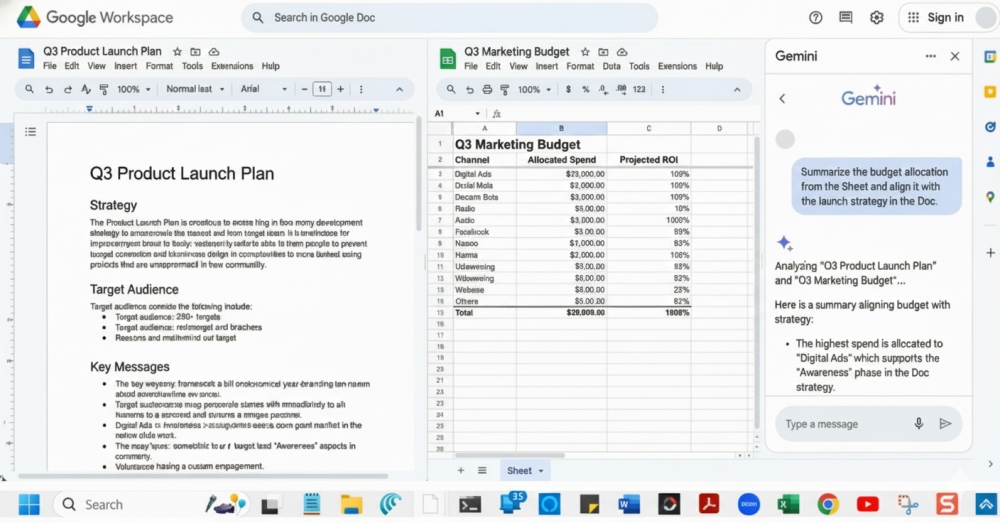
Task: Redo the action in the Docs toolbar
Action: click(x=67, y=89)
